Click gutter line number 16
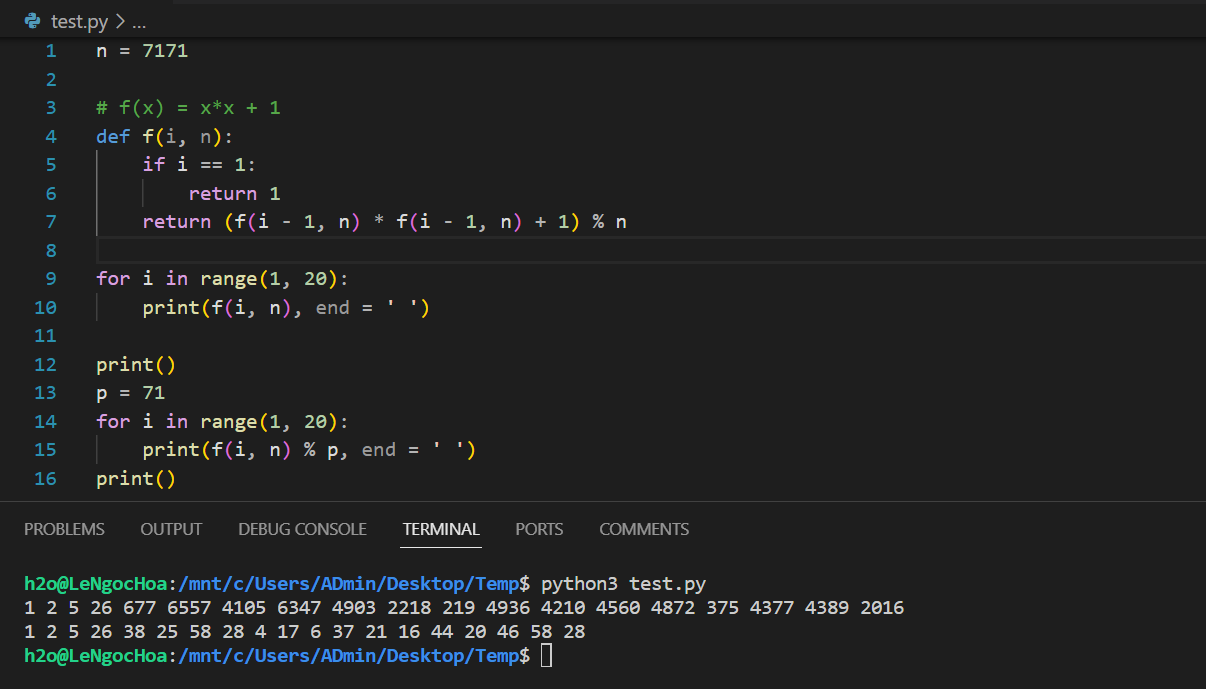The width and height of the screenshot is (1206, 689). click(x=46, y=479)
